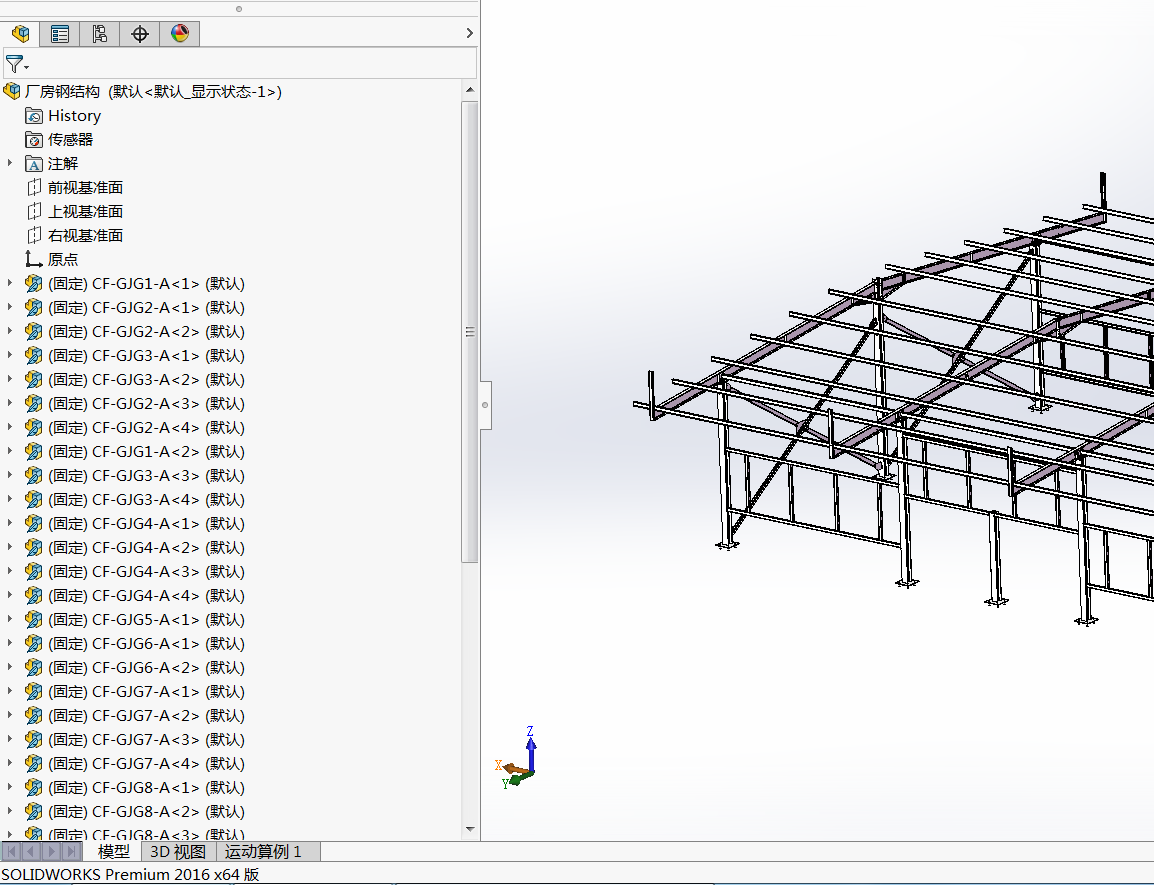Open the DisplayManager color ball tab
Screen dimensions: 1154x885
(180, 34)
